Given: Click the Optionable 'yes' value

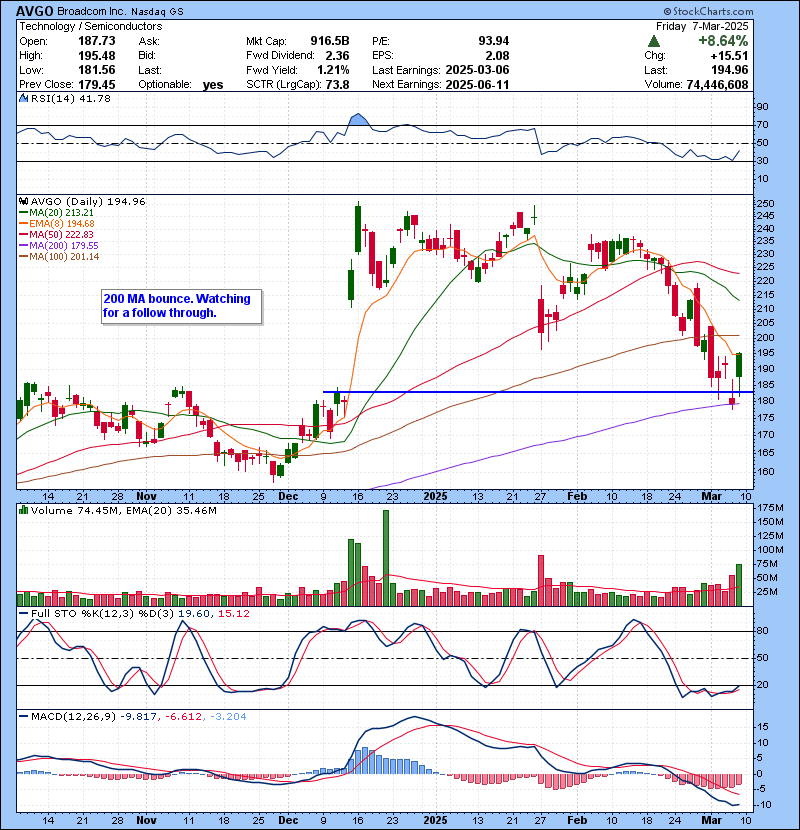Looking at the screenshot, I should coord(213,85).
